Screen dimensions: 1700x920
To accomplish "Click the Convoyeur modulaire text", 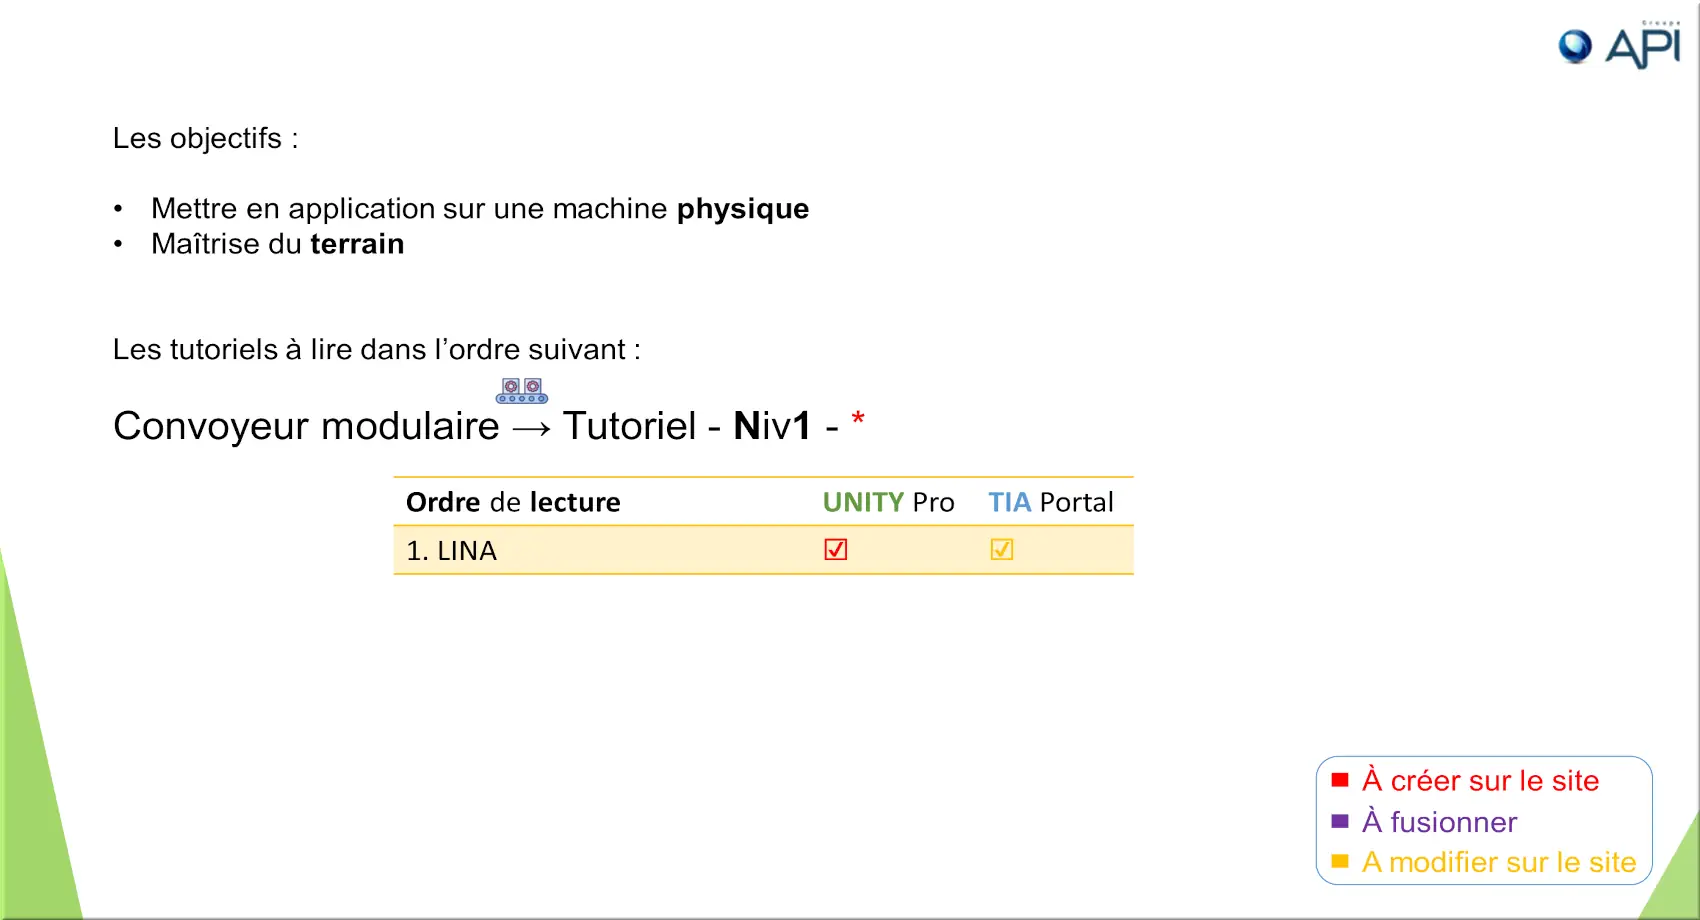I will (306, 426).
